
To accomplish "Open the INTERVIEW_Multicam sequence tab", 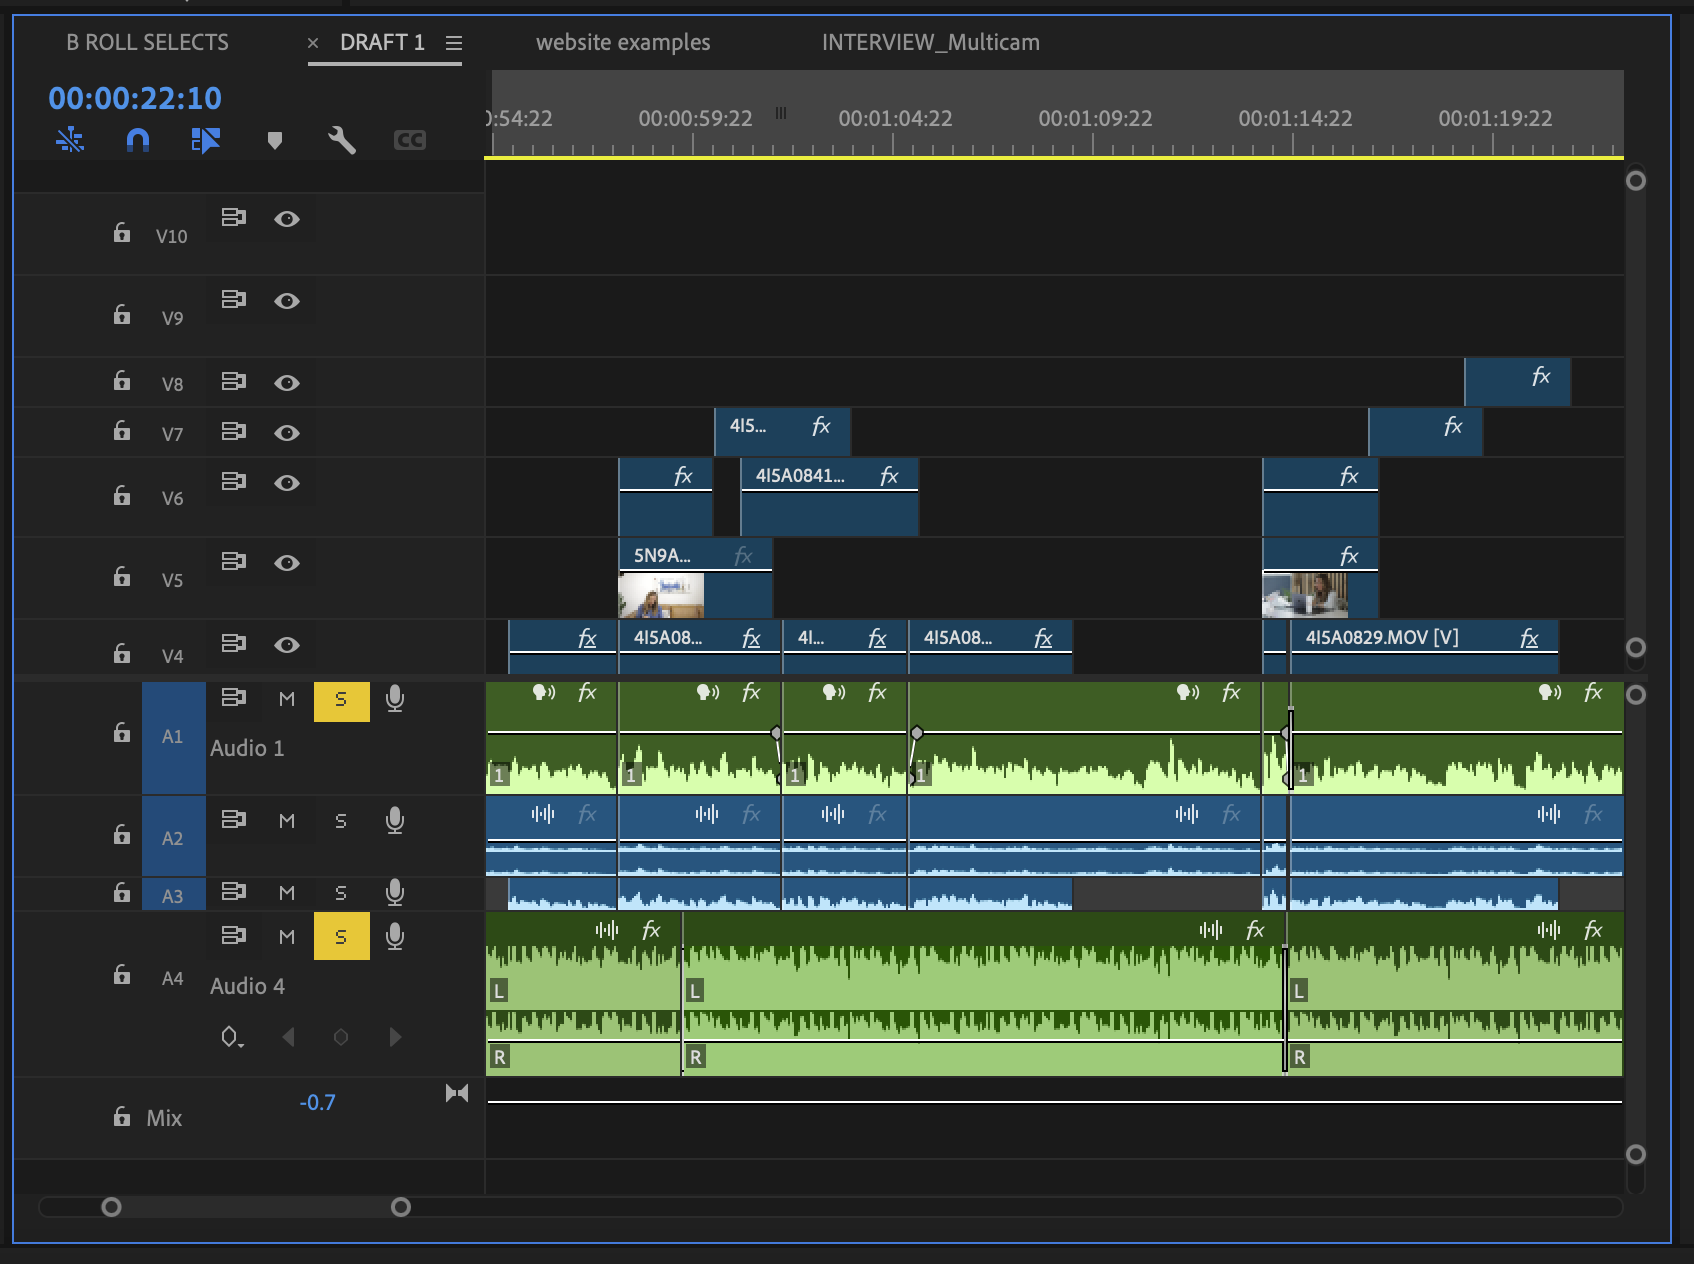I will [930, 43].
